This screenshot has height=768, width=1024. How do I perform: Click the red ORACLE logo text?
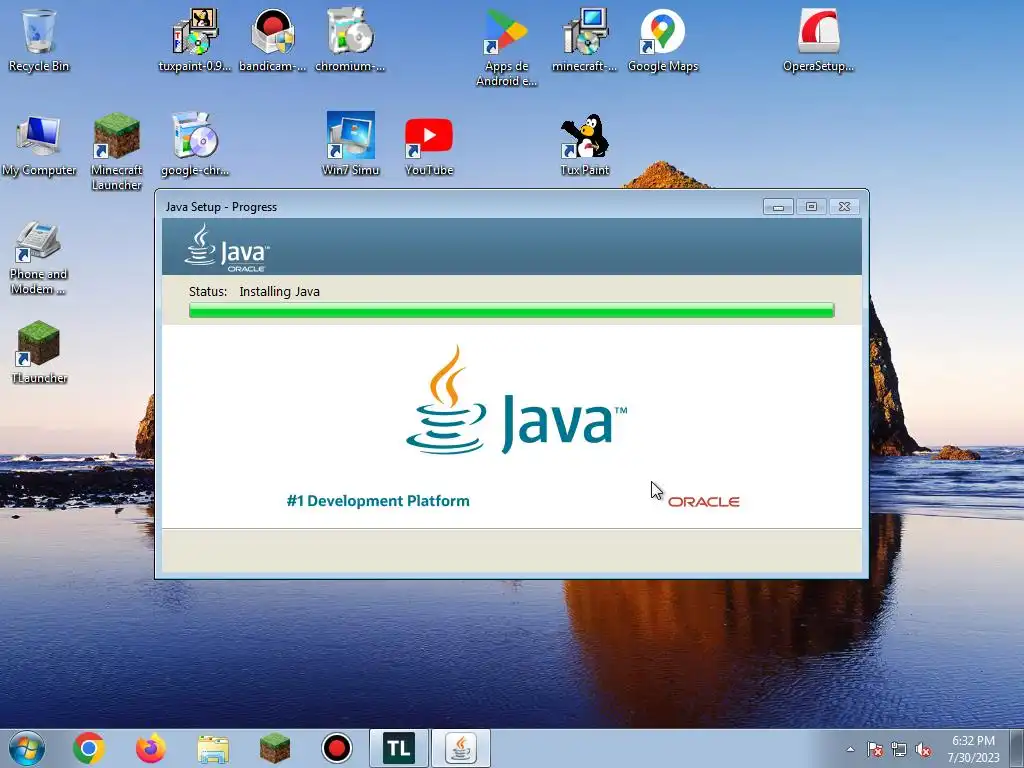click(x=704, y=502)
